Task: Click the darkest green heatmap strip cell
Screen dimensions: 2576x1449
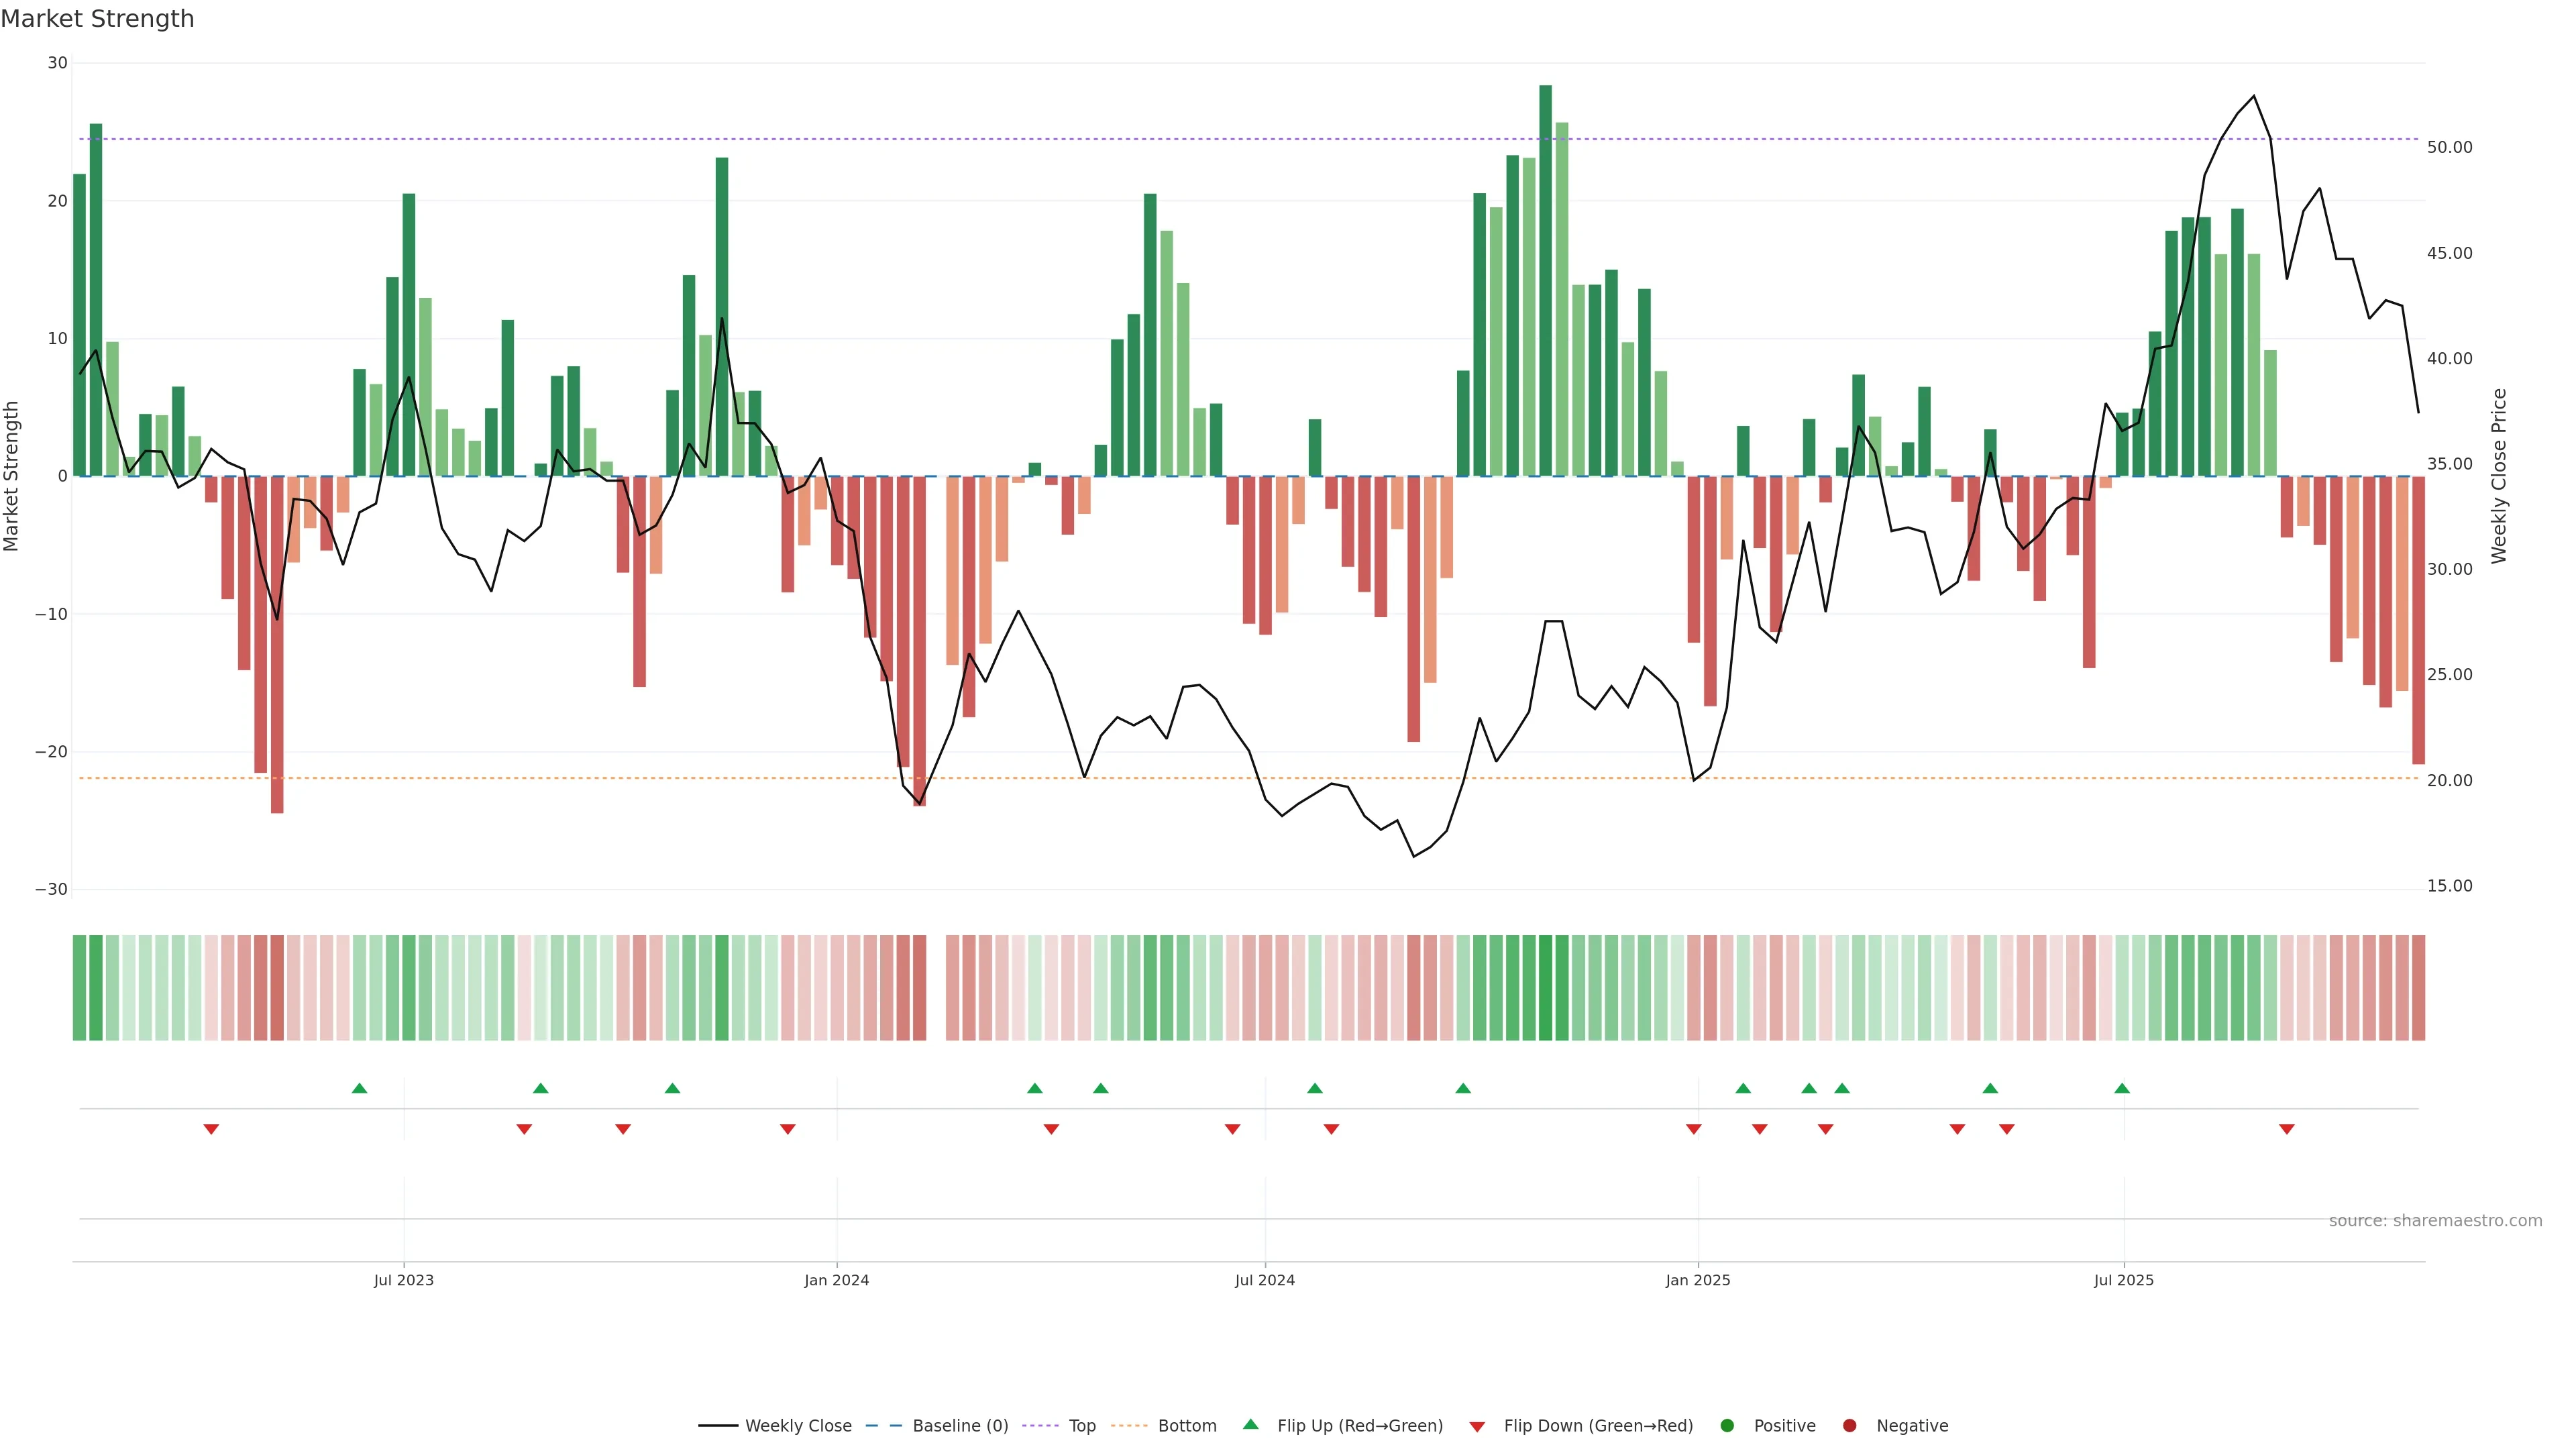Action: (x=1545, y=987)
